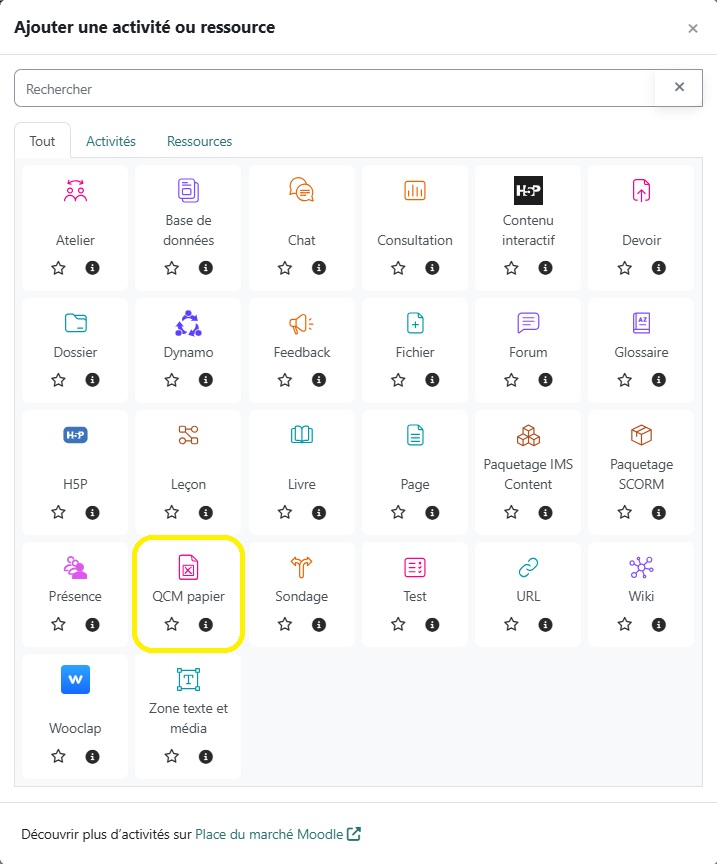717x864 pixels.
Task: Select the Page resource icon
Action: (x=415, y=435)
